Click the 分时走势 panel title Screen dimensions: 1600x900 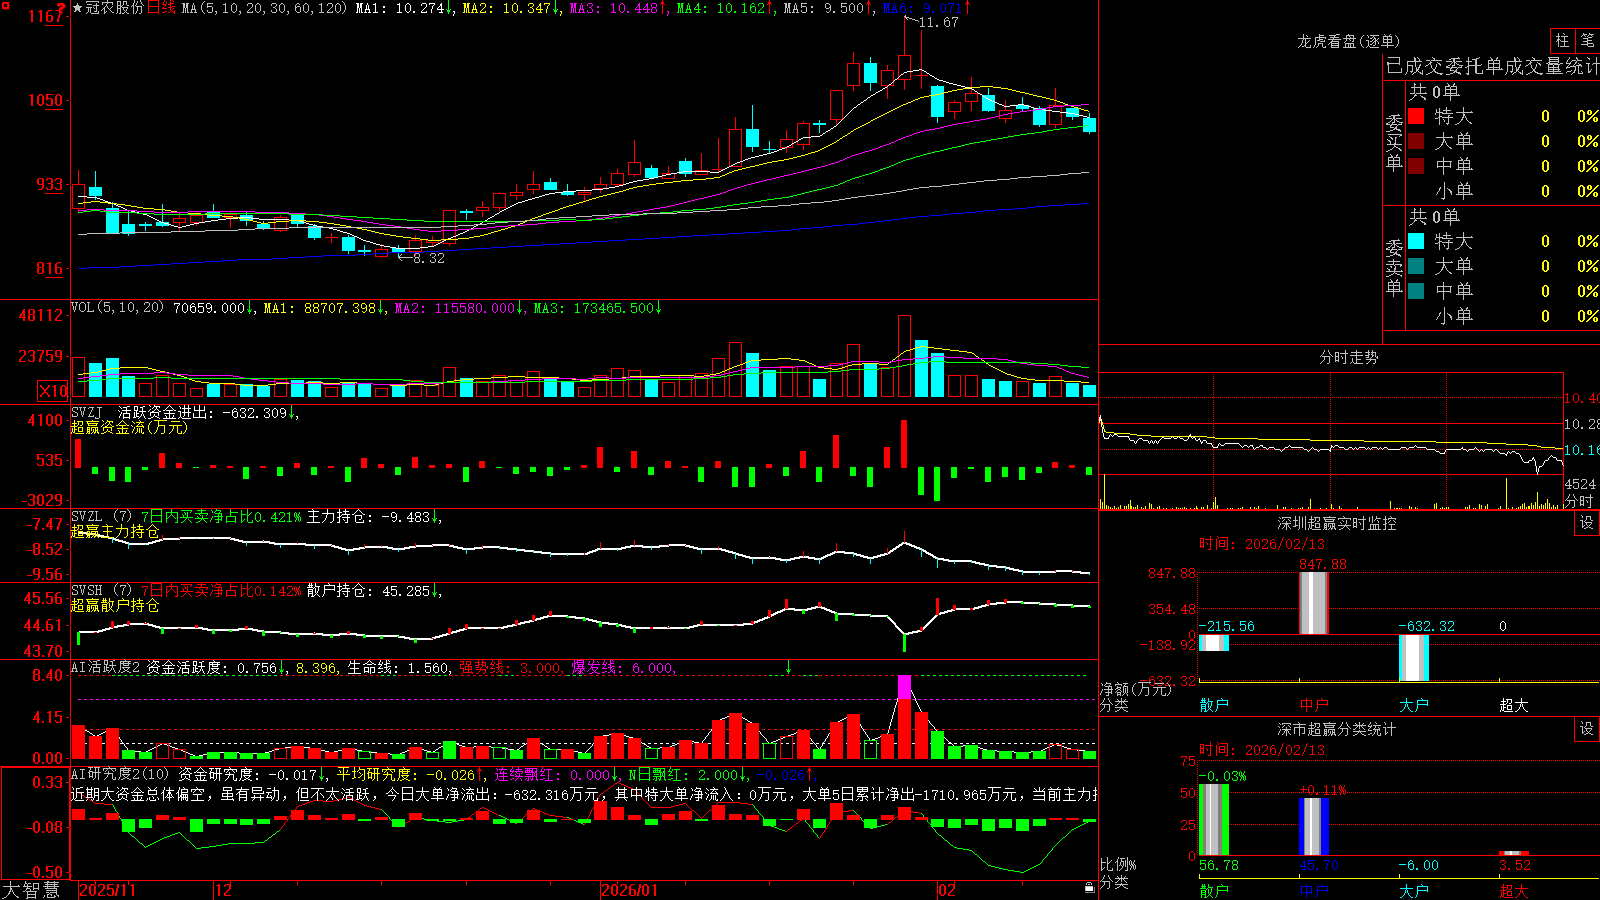point(1348,357)
